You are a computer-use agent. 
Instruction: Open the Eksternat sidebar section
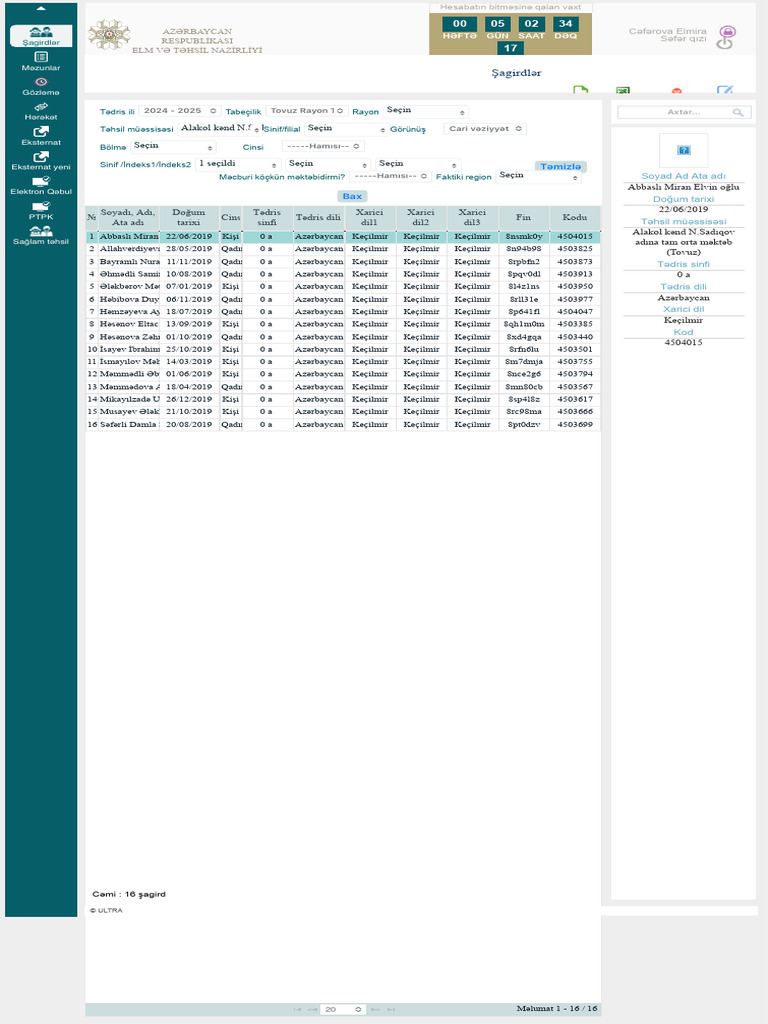tap(40, 136)
